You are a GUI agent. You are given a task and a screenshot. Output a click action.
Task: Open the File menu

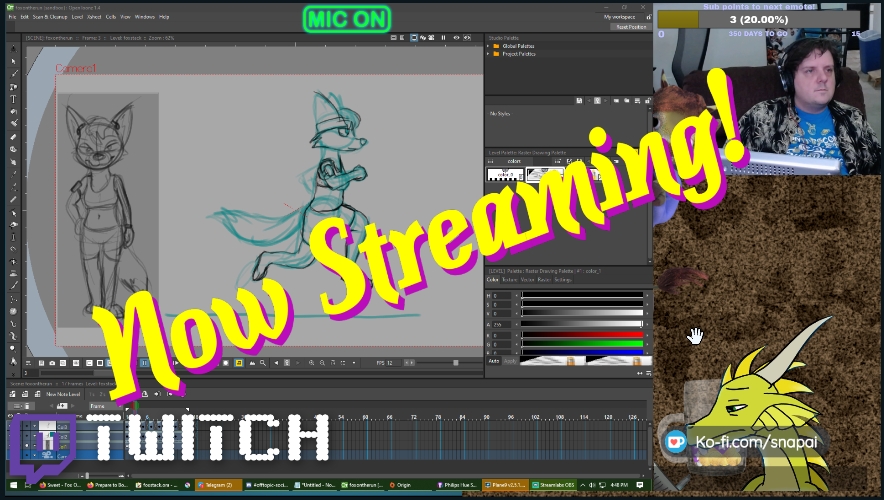[12, 17]
